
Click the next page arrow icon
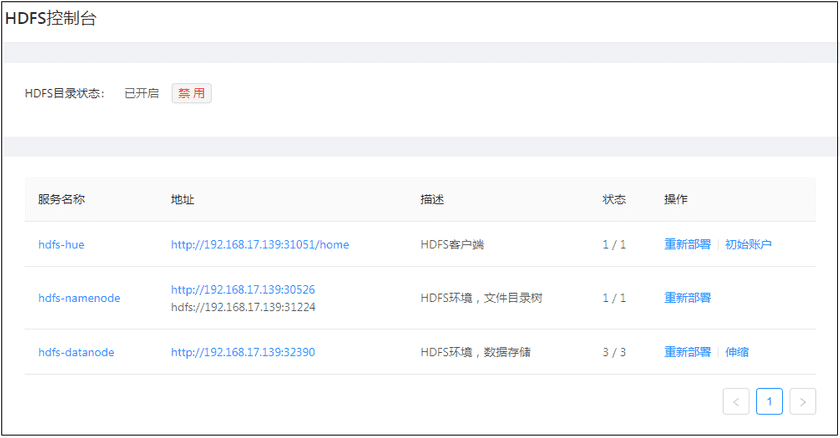coord(802,402)
